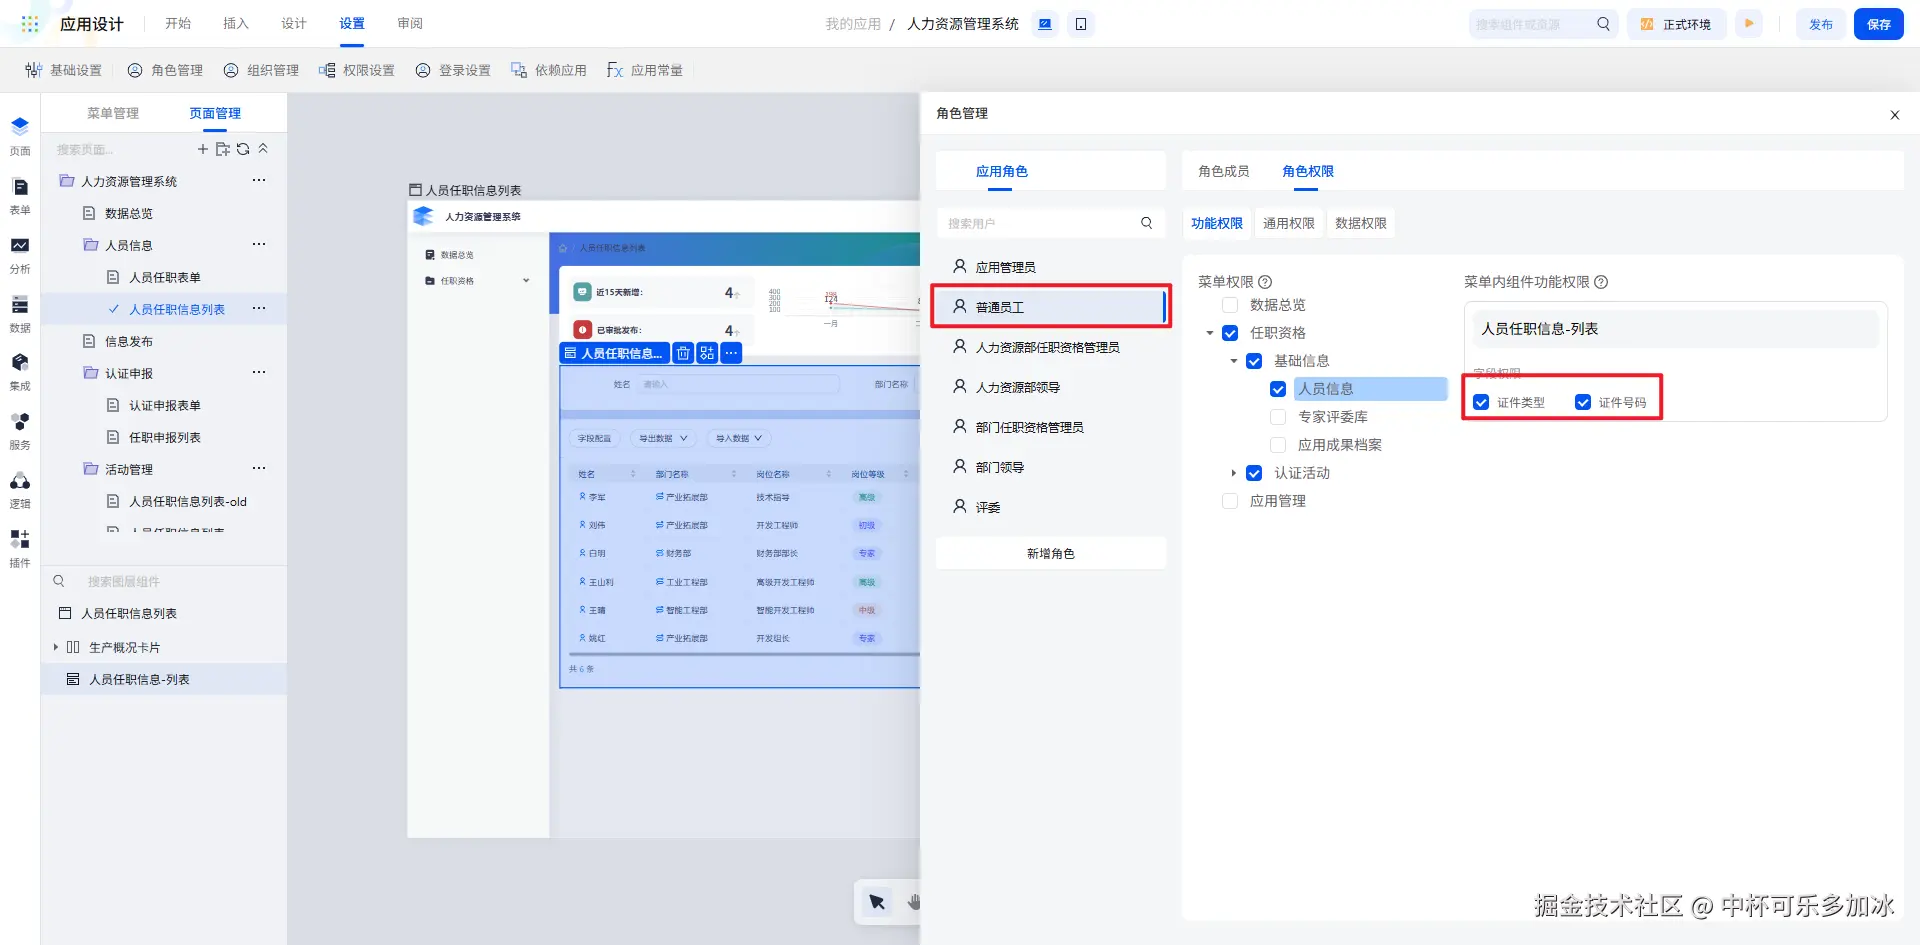The height and width of the screenshot is (945, 1920).
Task: Select the 应用管理员 role
Action: [x=1051, y=267]
